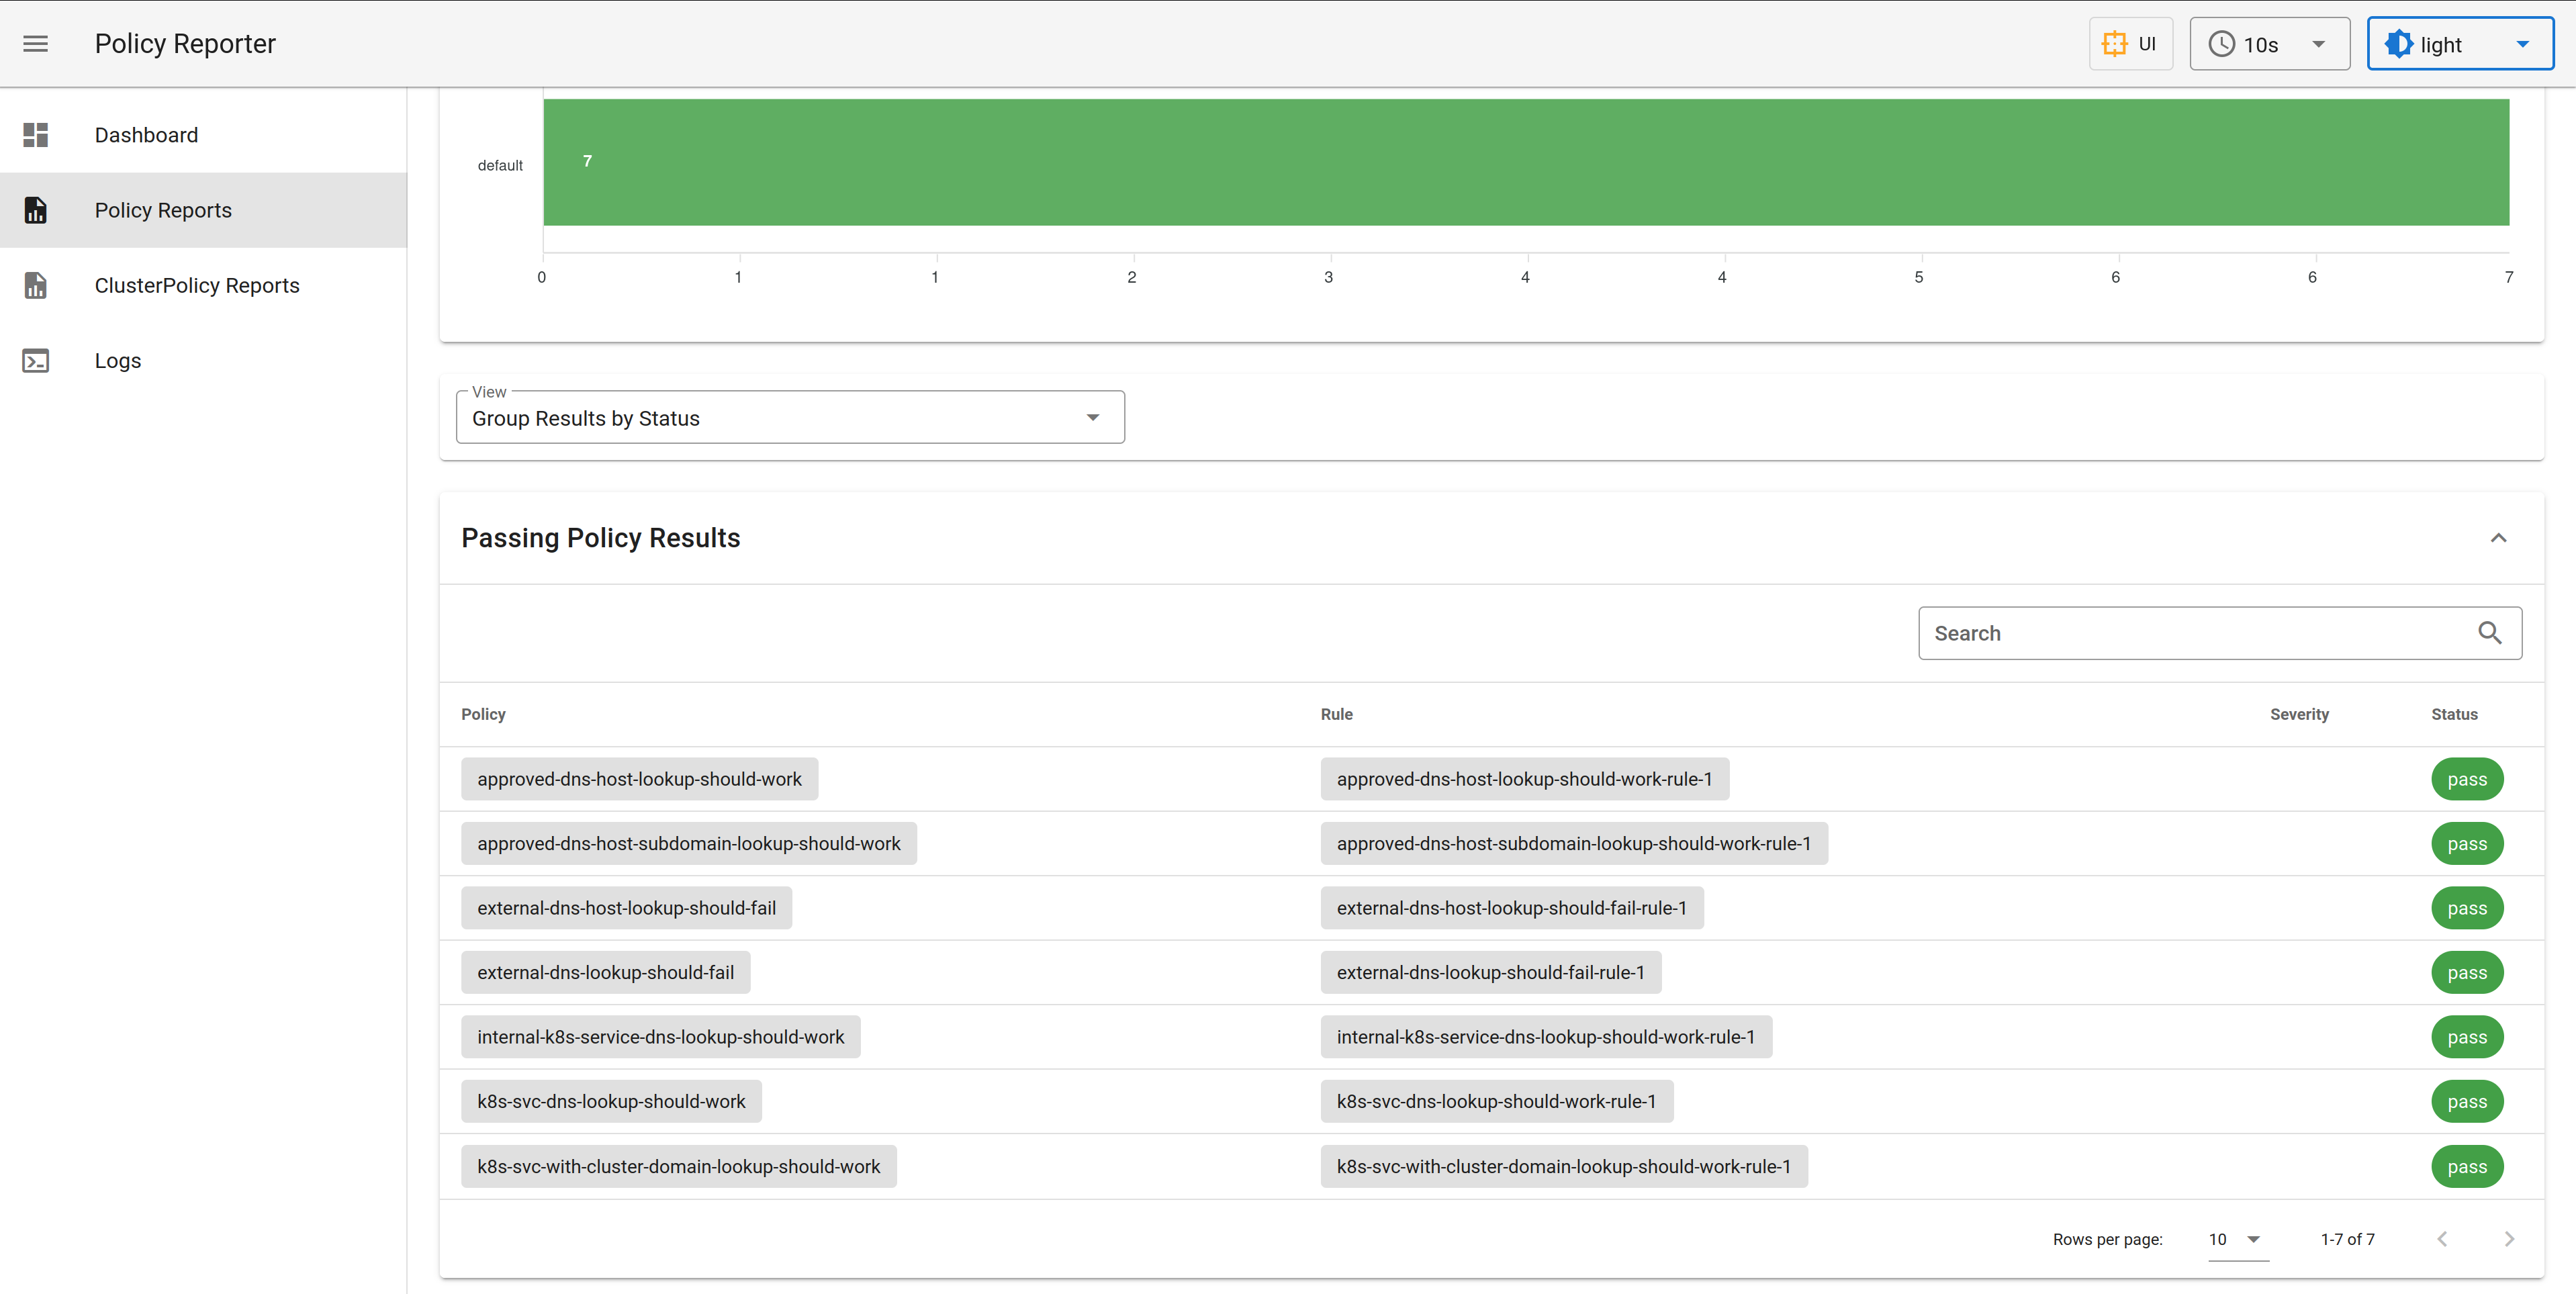2576x1294 pixels.
Task: Open ClusterPolicy Reports menu item
Action: coord(197,286)
